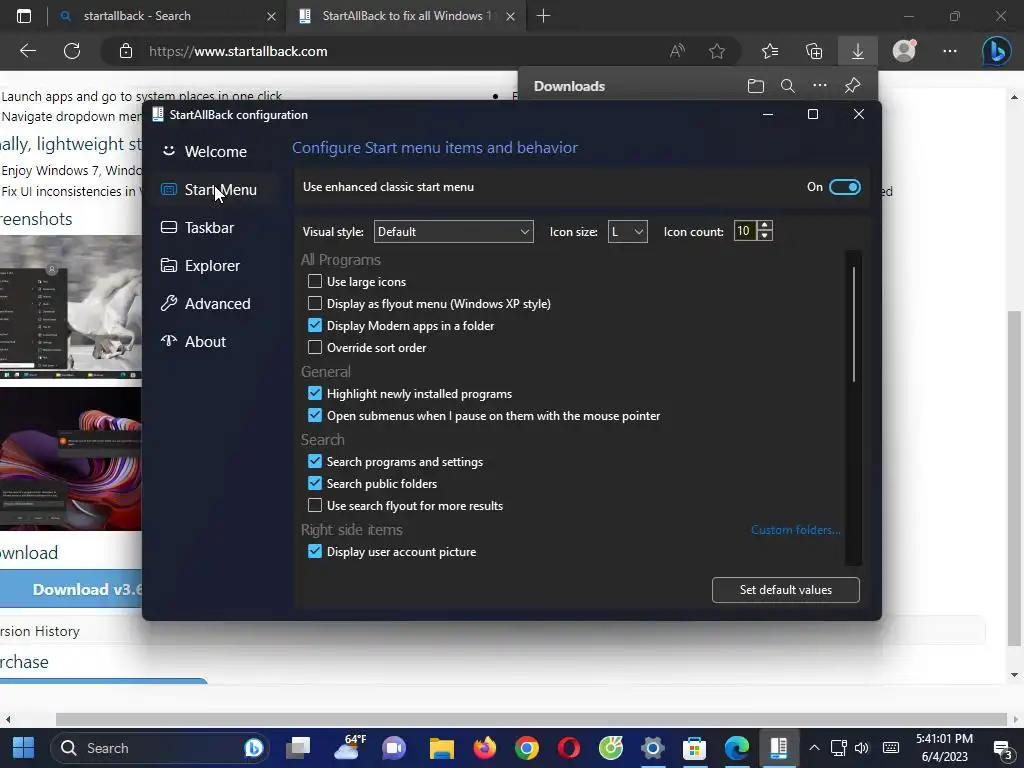Viewport: 1024px width, 768px height.
Task: Click the taskbar Search box
Action: click(159, 748)
